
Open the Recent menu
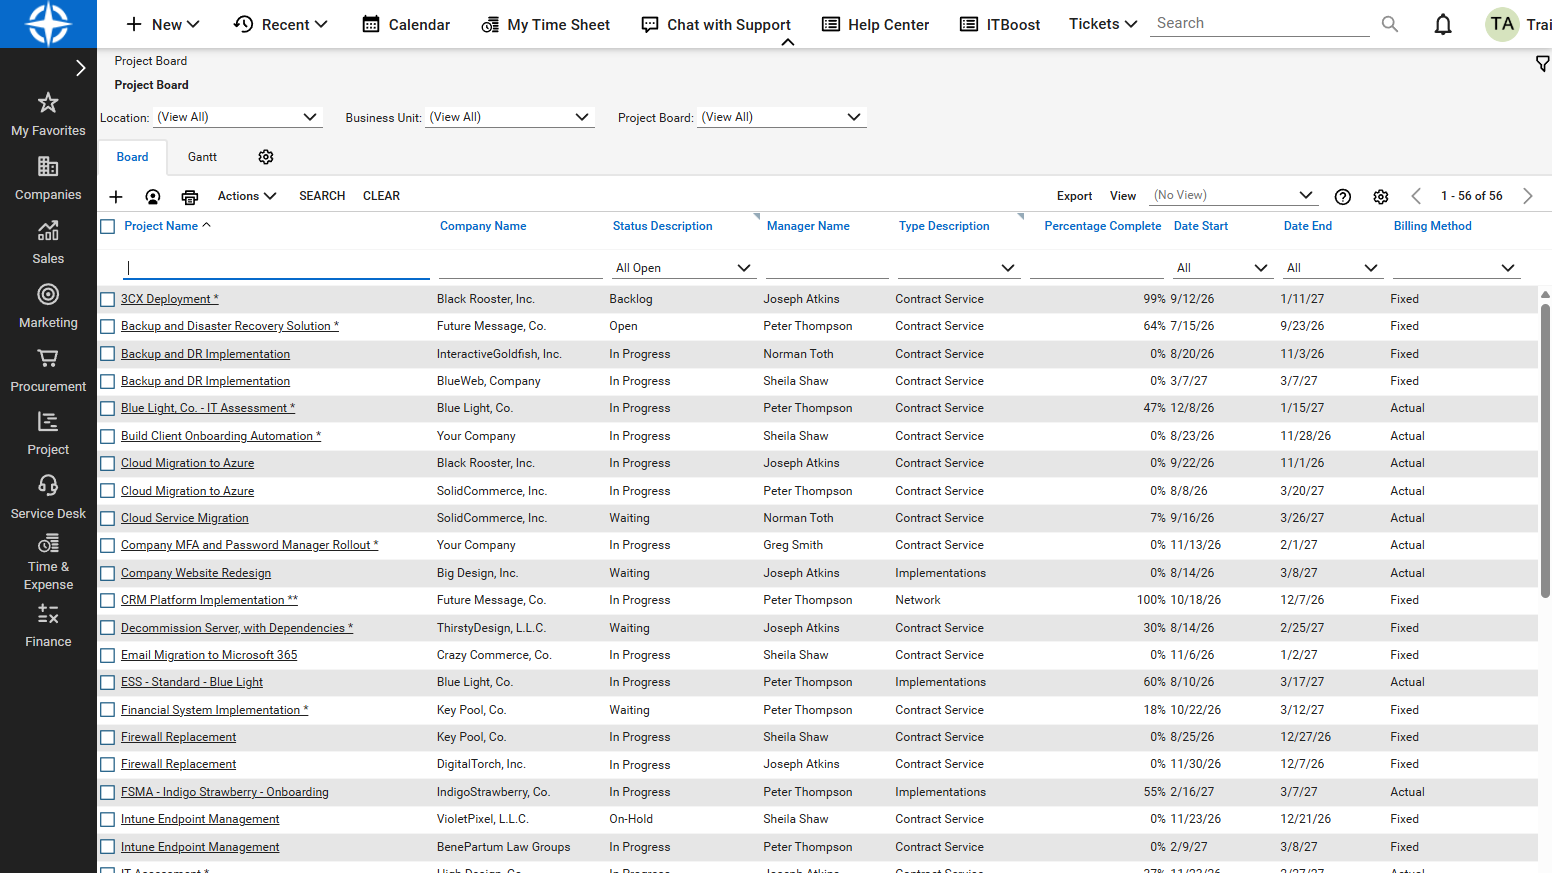tap(281, 24)
